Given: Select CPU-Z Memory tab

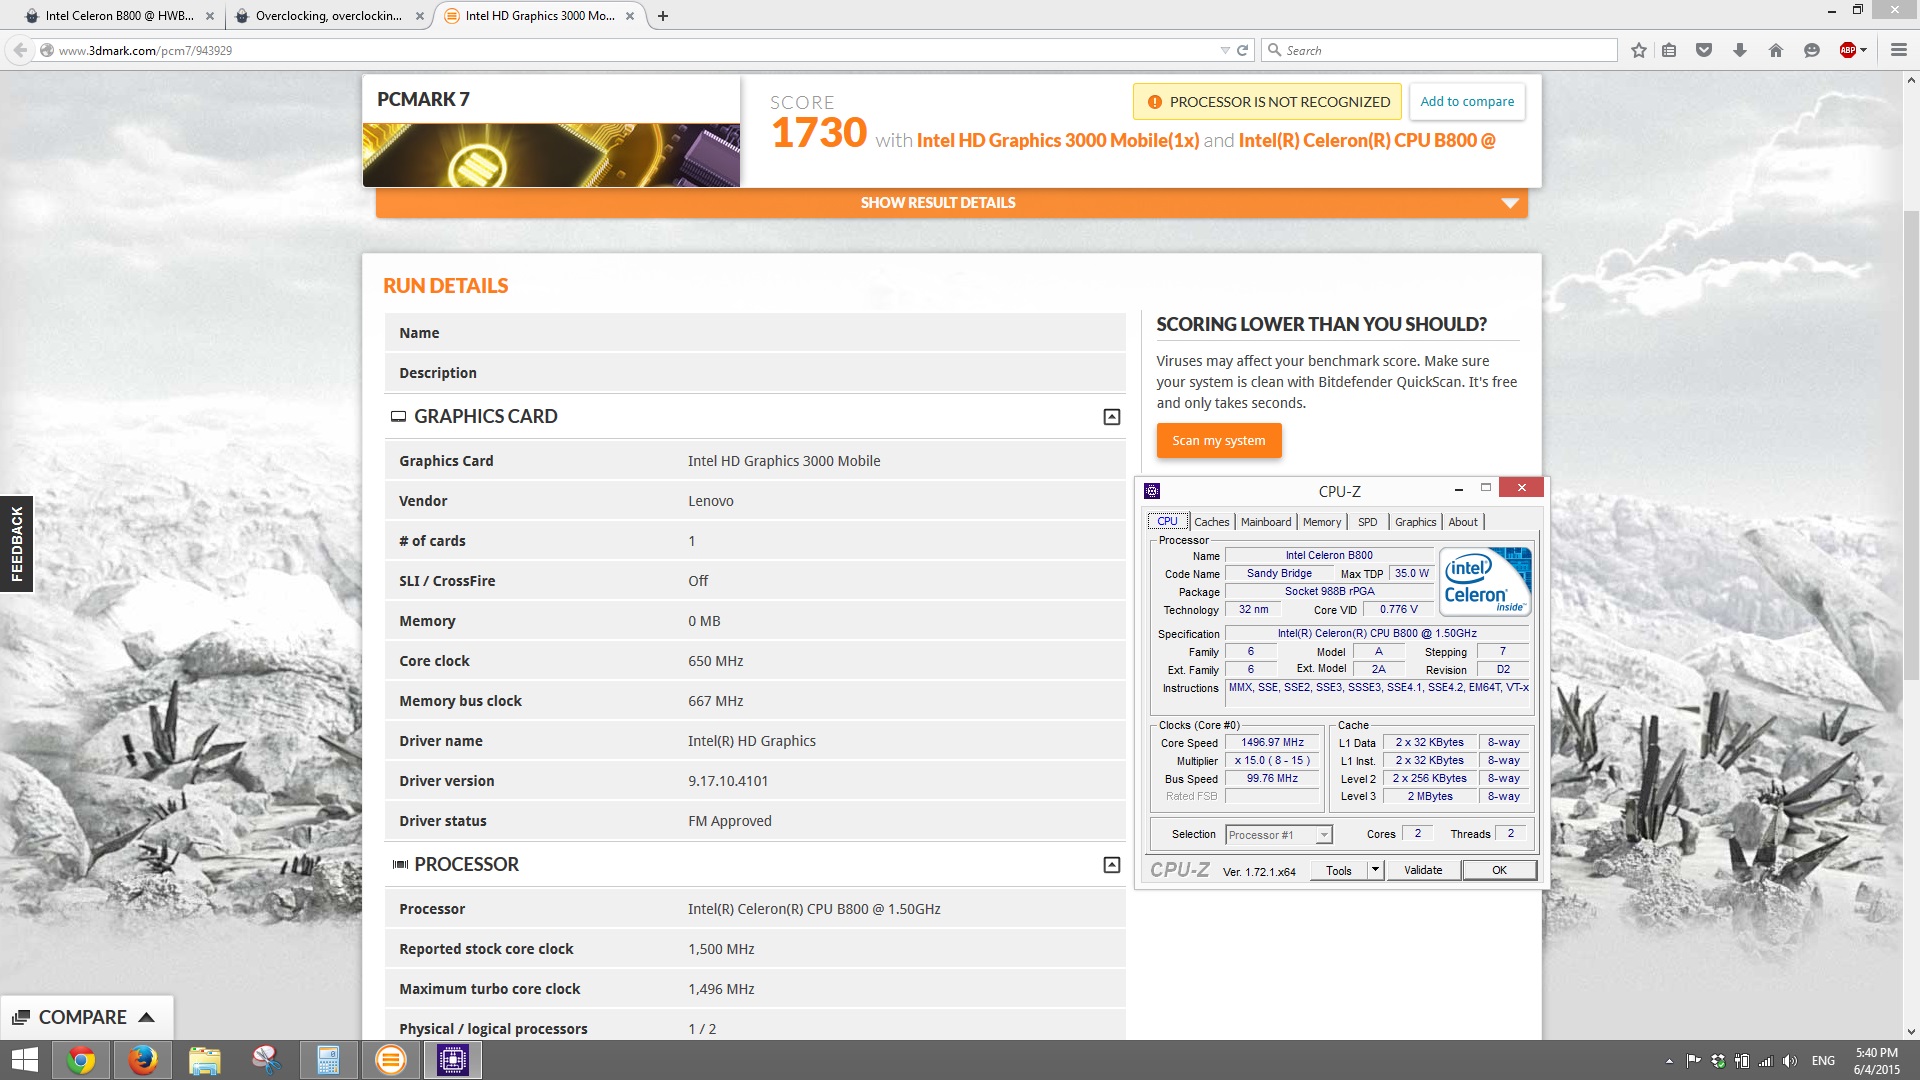Looking at the screenshot, I should 1321,522.
